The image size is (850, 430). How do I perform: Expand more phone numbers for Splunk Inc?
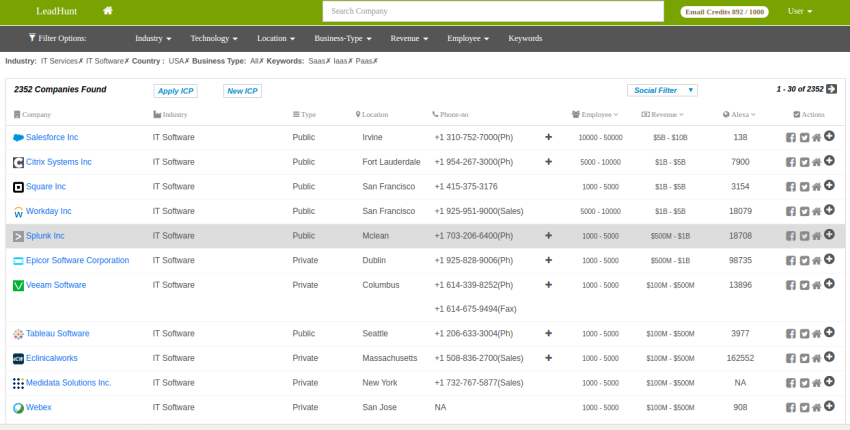(x=549, y=235)
